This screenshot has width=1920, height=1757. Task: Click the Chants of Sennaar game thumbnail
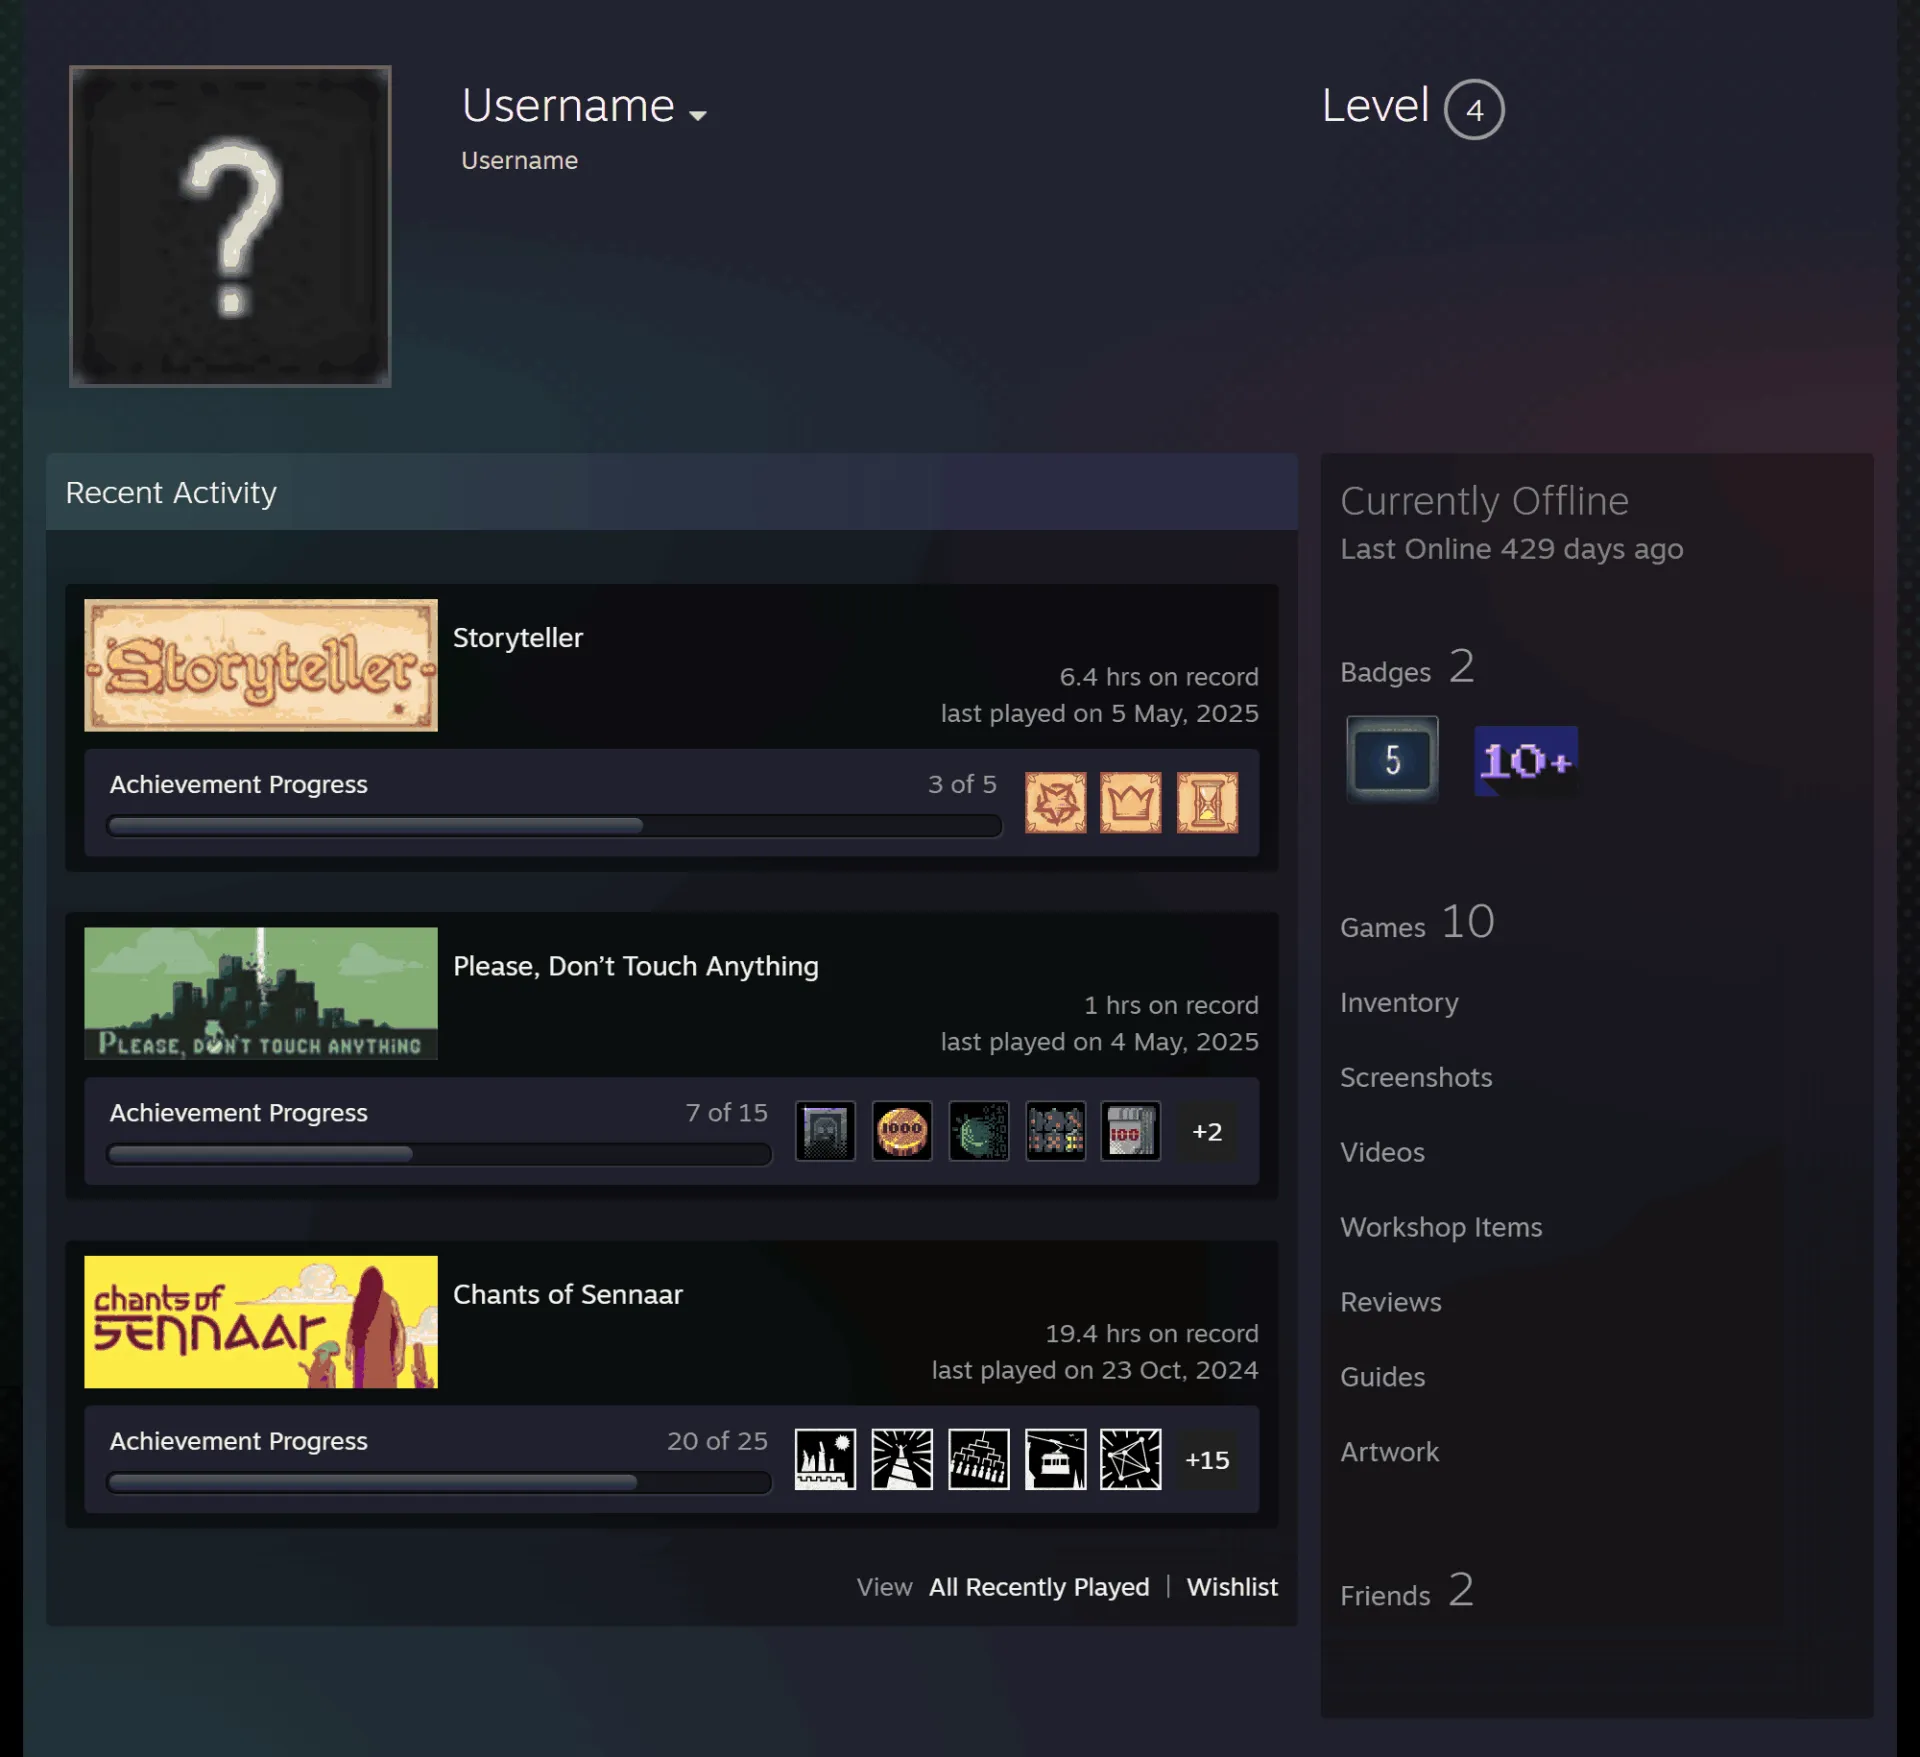click(x=261, y=1322)
